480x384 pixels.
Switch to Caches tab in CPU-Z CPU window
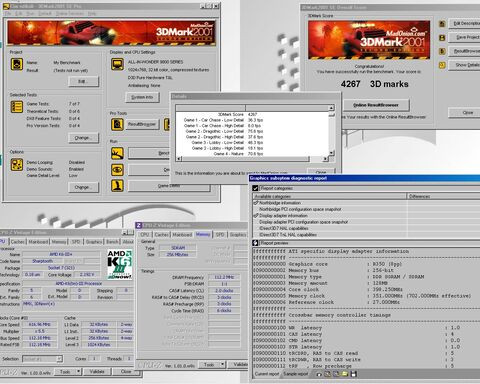pyautogui.click(x=18, y=242)
